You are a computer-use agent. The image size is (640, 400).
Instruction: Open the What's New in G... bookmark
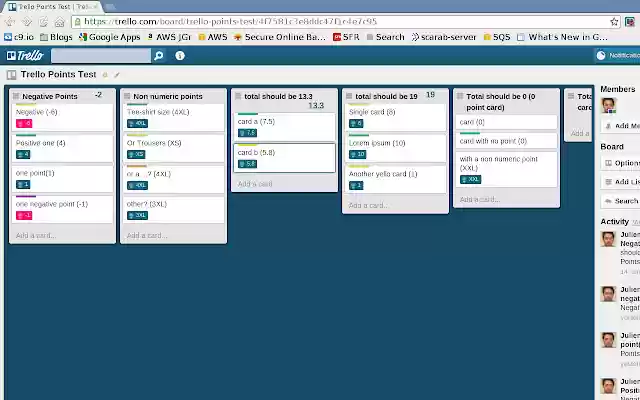562,37
